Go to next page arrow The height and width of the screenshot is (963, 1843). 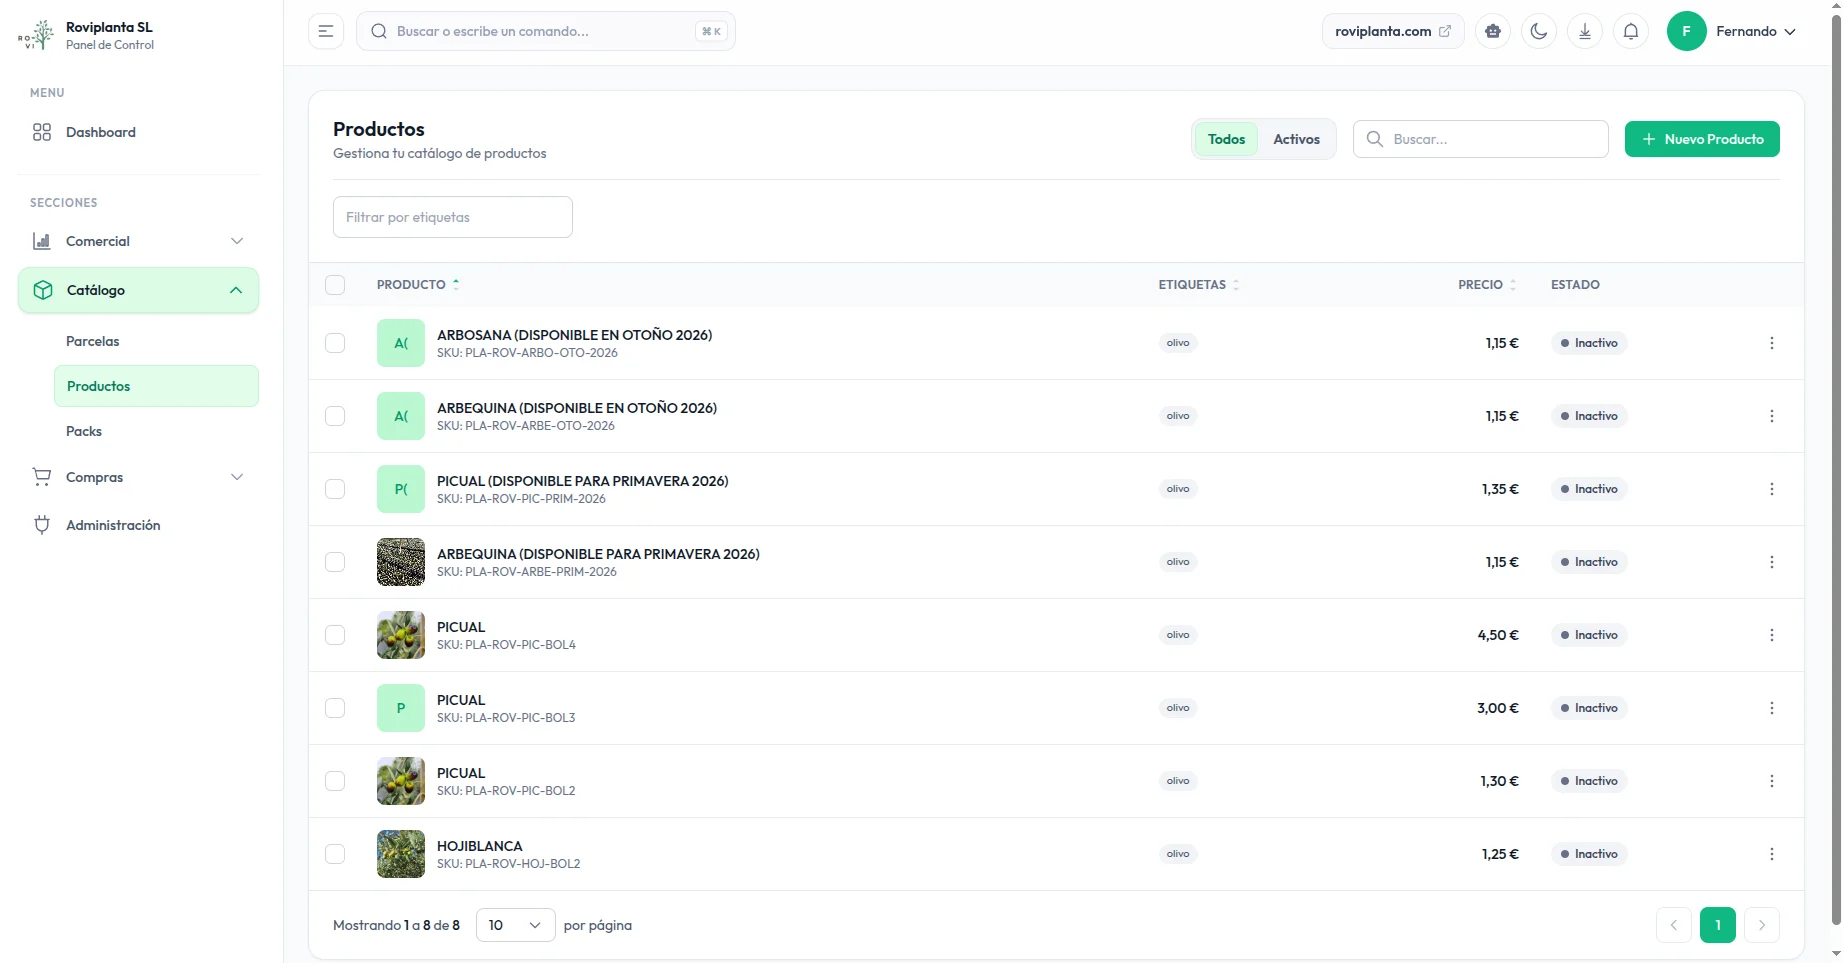click(x=1761, y=925)
